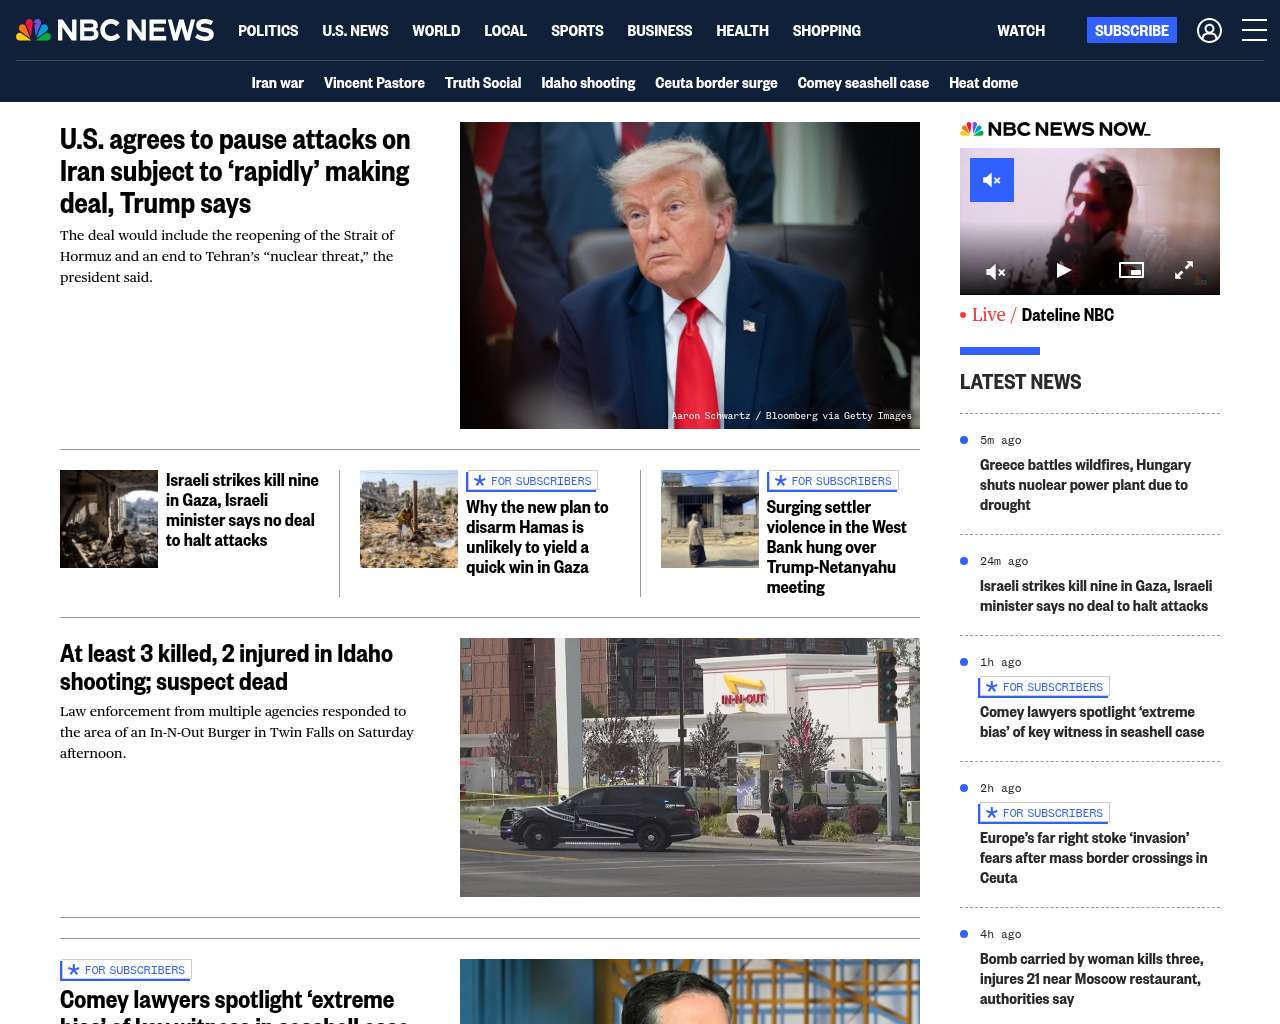The width and height of the screenshot is (1280, 1024).
Task: Click For Subscribers badge above Hamas story
Action: 532,481
